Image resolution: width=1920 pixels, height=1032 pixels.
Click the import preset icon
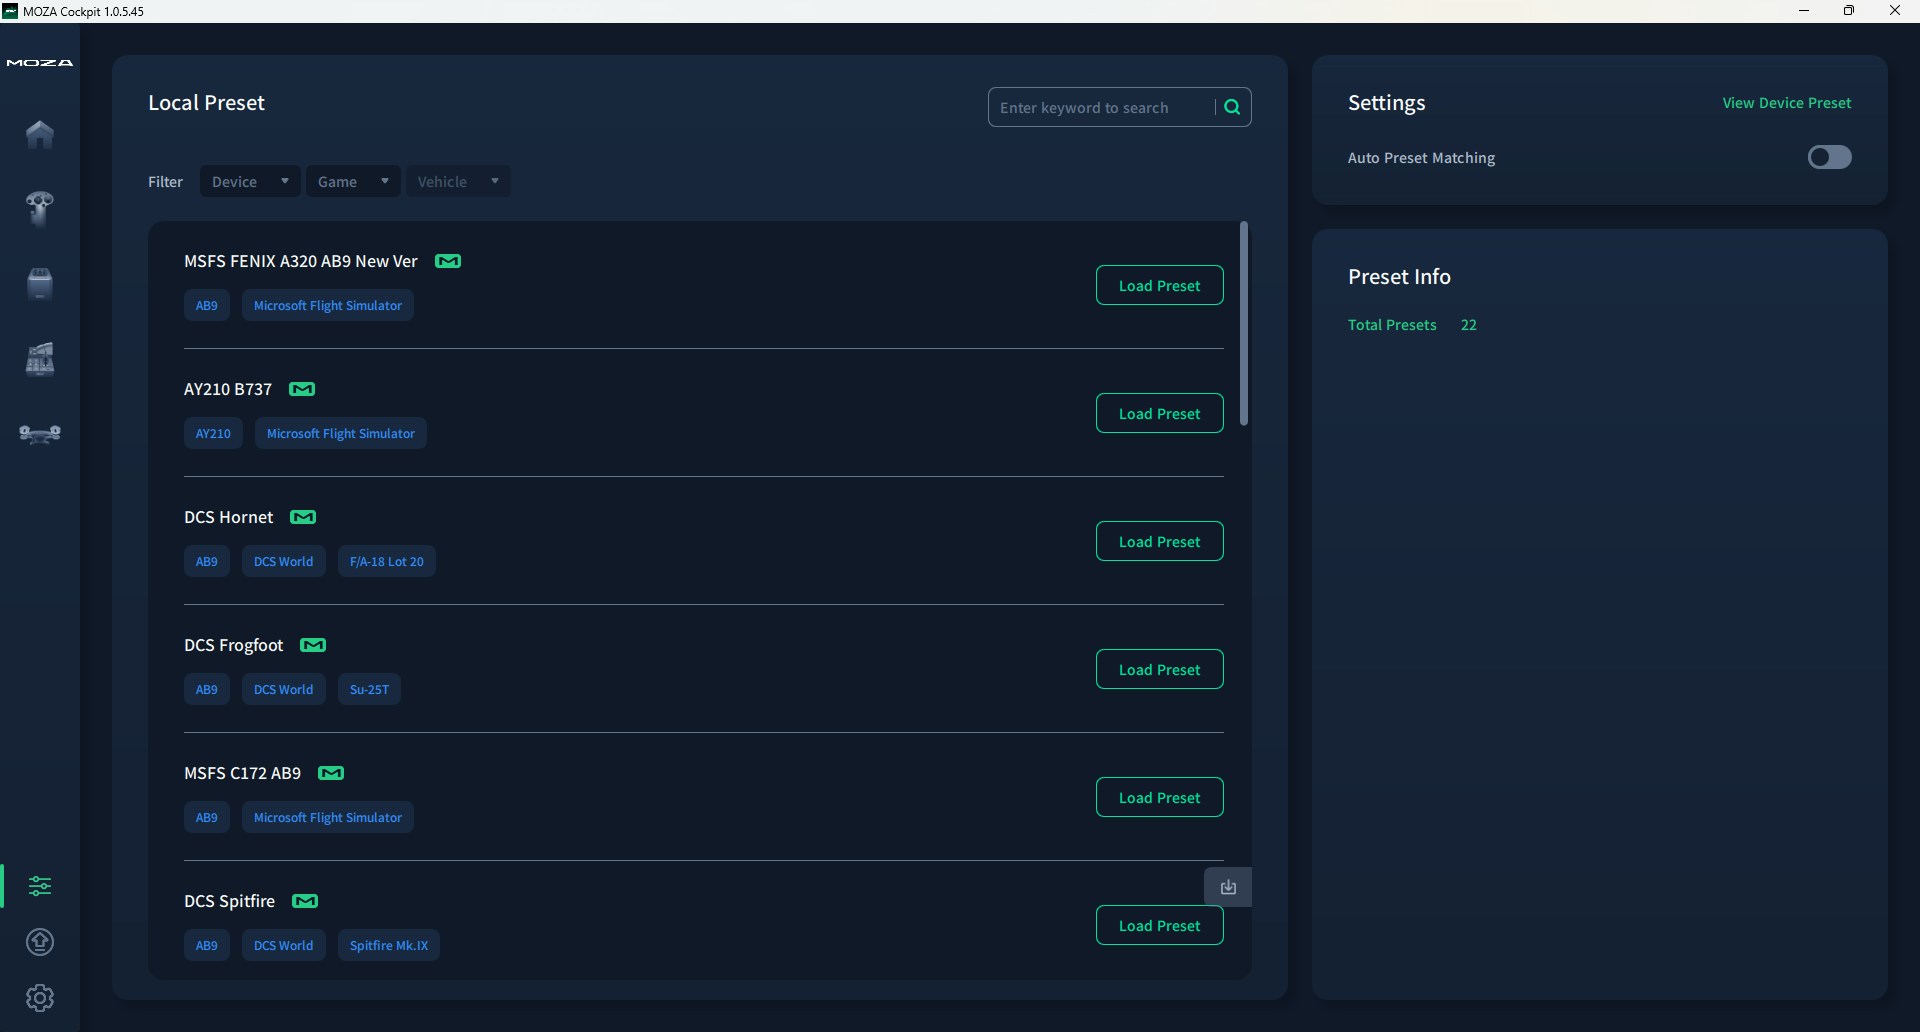pyautogui.click(x=1228, y=887)
